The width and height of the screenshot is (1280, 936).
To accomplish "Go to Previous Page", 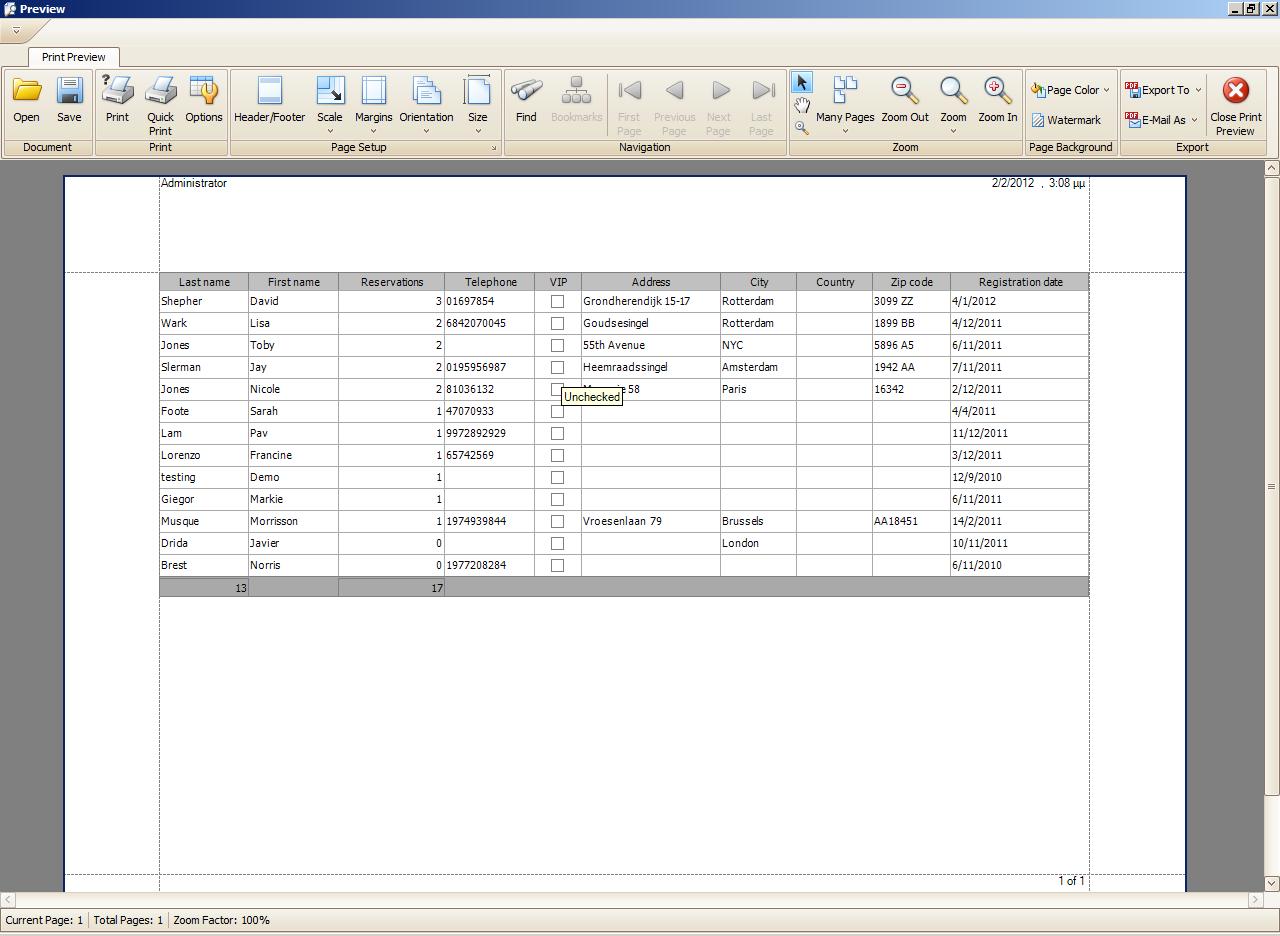I will [674, 90].
